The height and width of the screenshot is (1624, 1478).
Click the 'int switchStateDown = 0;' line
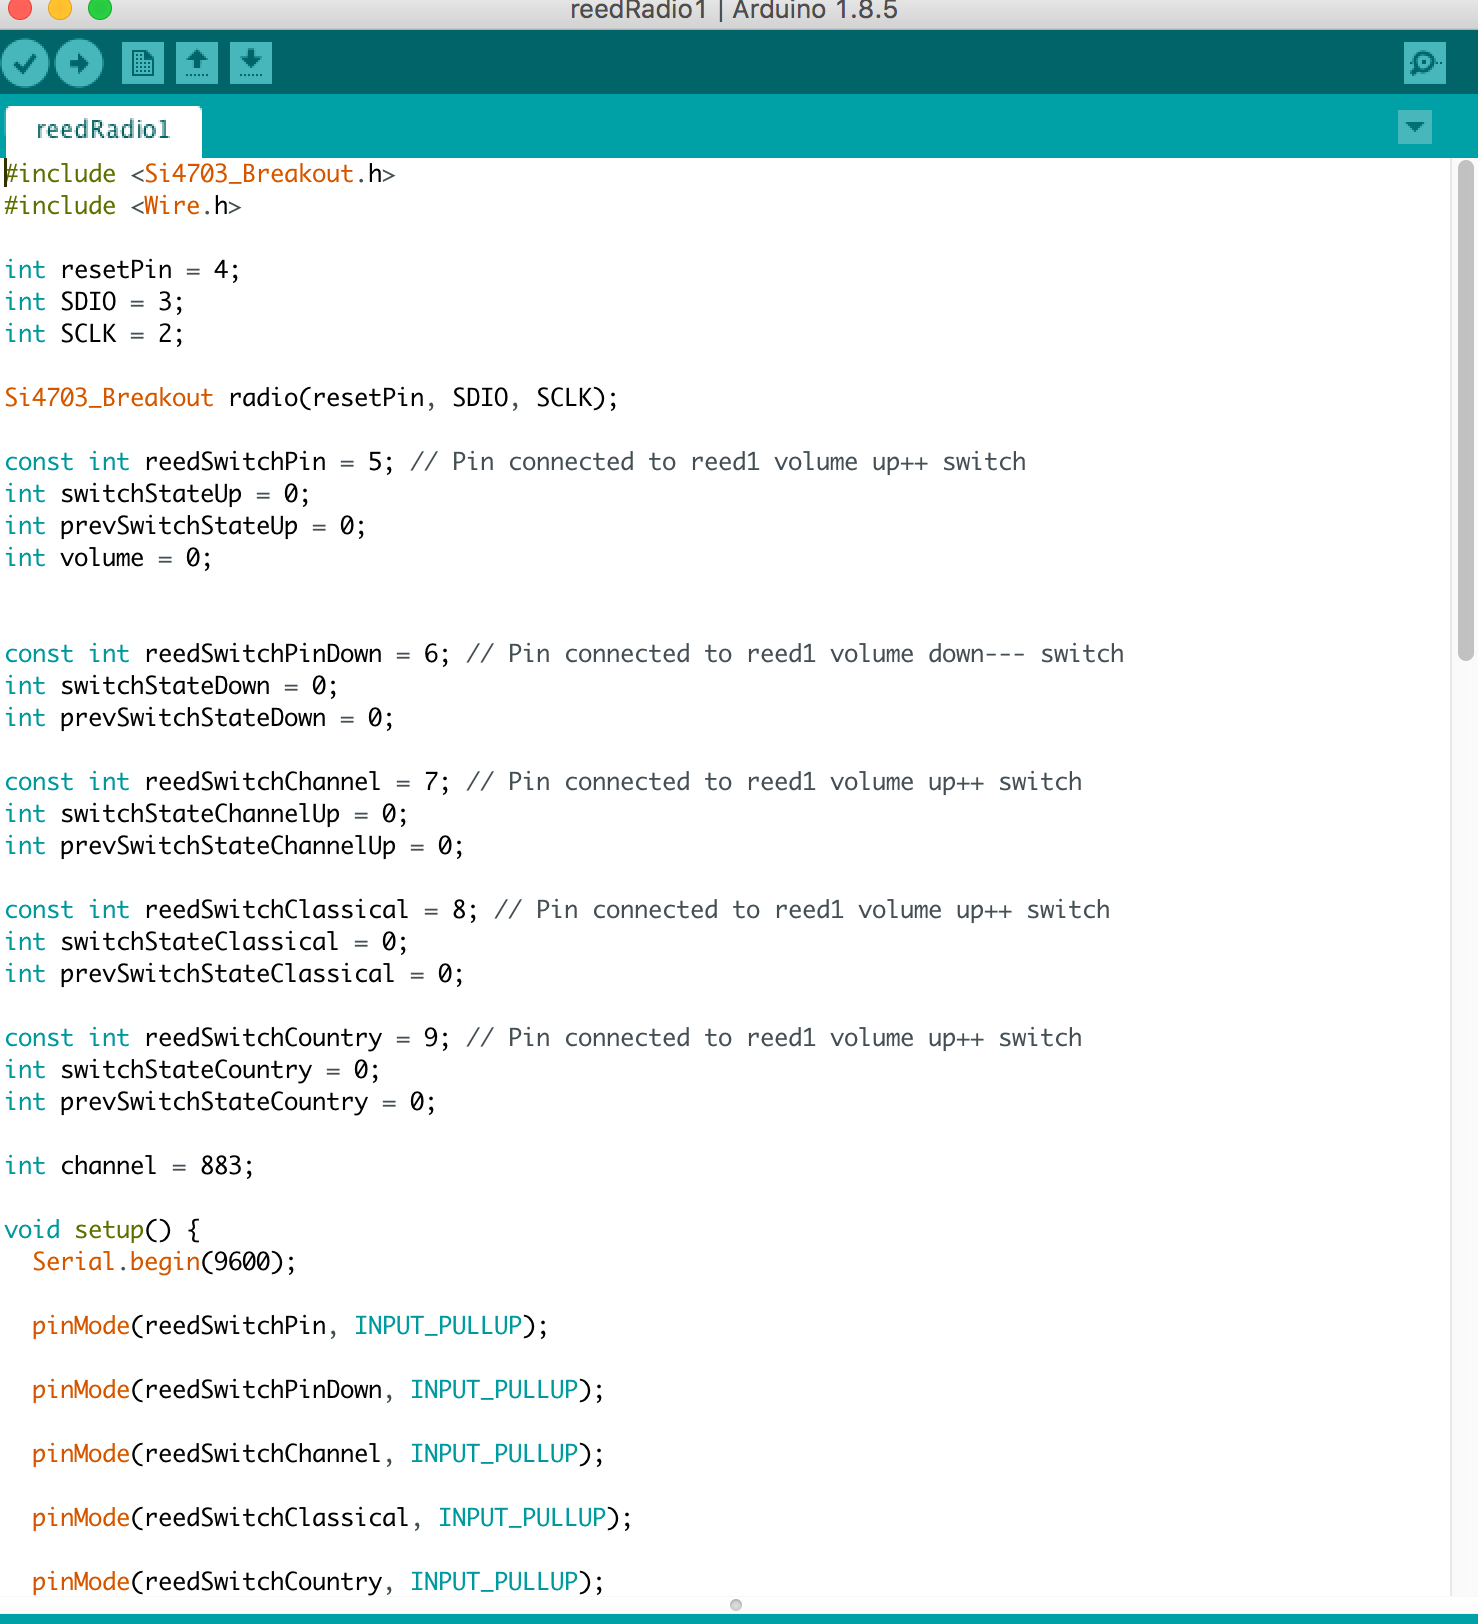[x=171, y=686]
